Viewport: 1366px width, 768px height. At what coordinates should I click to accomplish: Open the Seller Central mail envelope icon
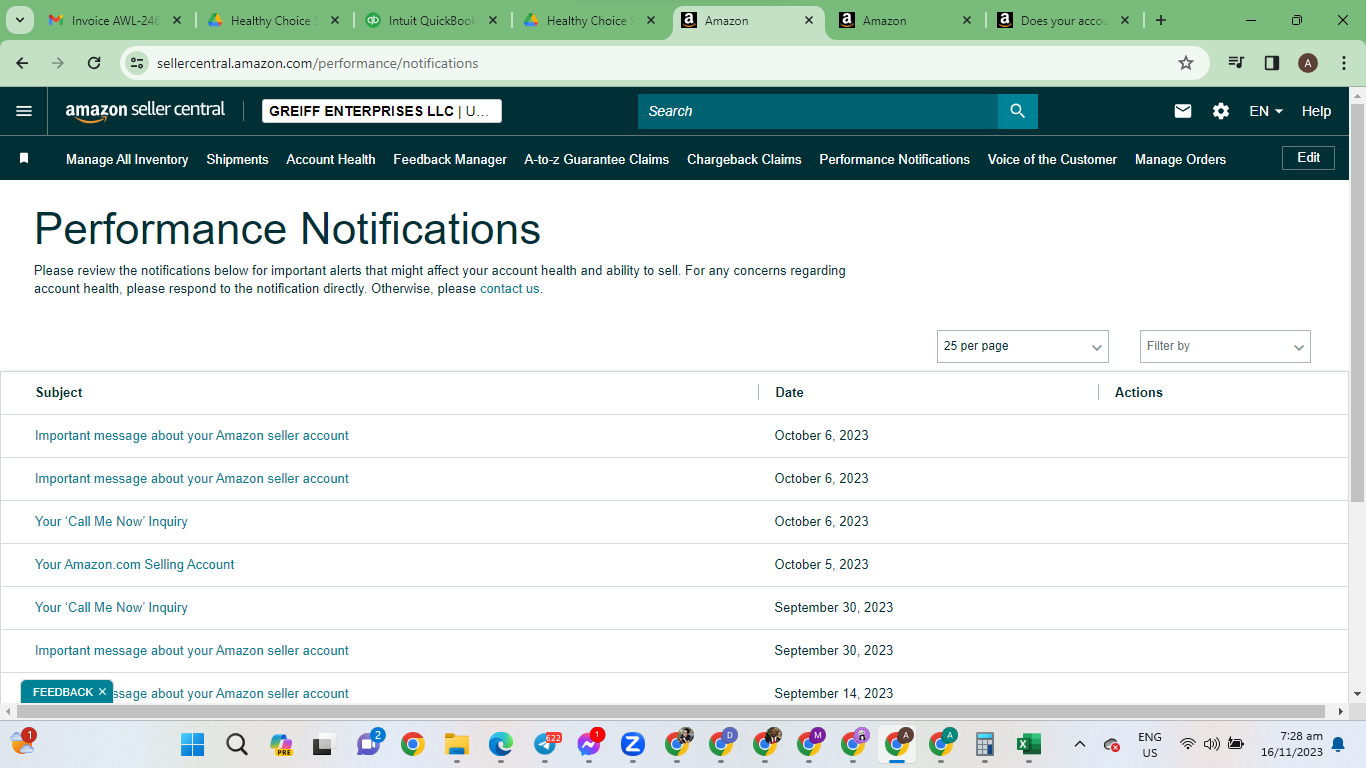tap(1183, 111)
